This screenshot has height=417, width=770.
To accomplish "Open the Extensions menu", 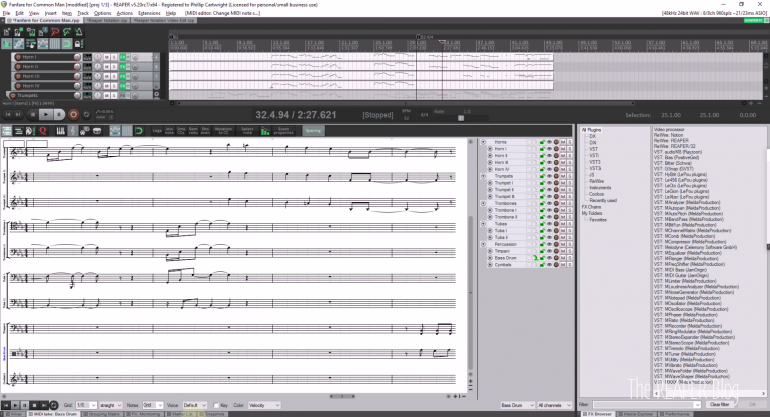I will pos(149,13).
